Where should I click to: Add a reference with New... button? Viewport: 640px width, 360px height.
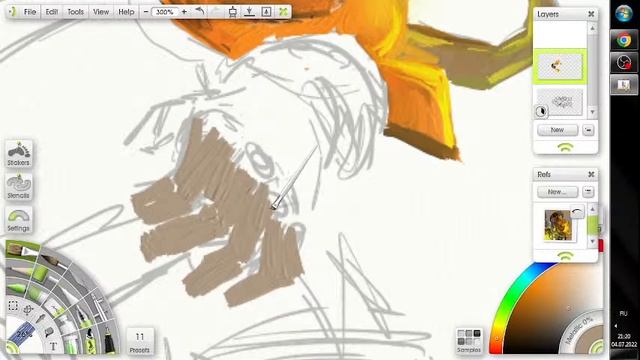[x=558, y=192]
